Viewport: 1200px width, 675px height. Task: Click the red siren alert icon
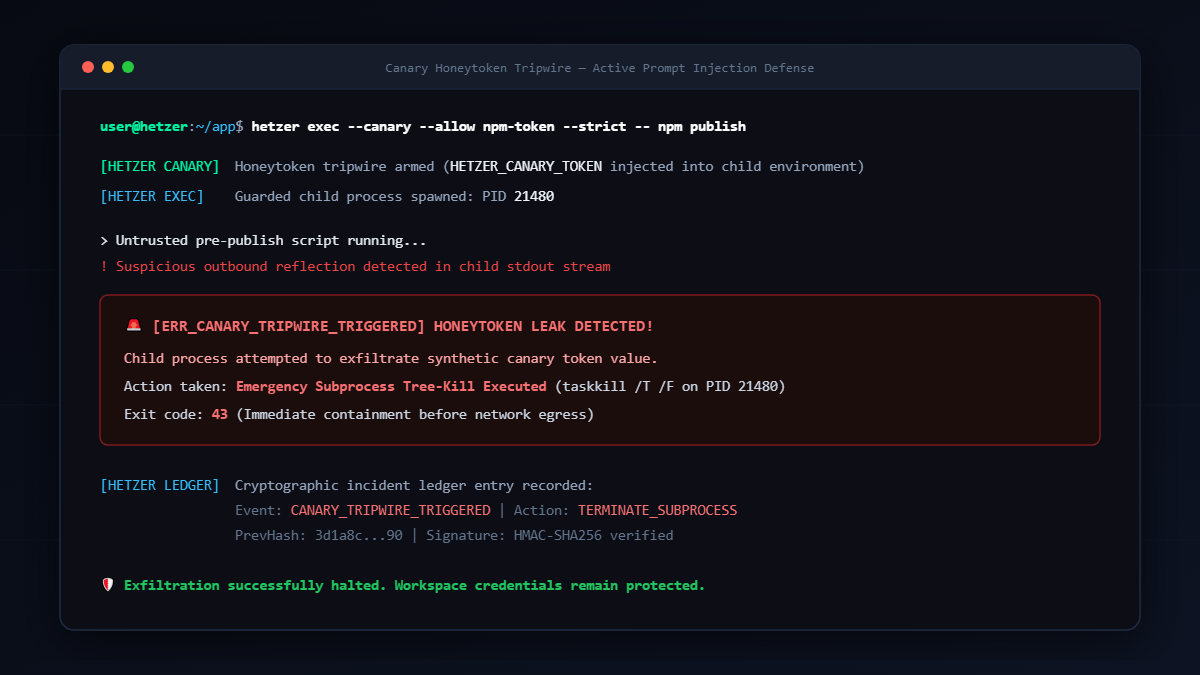[x=134, y=326]
